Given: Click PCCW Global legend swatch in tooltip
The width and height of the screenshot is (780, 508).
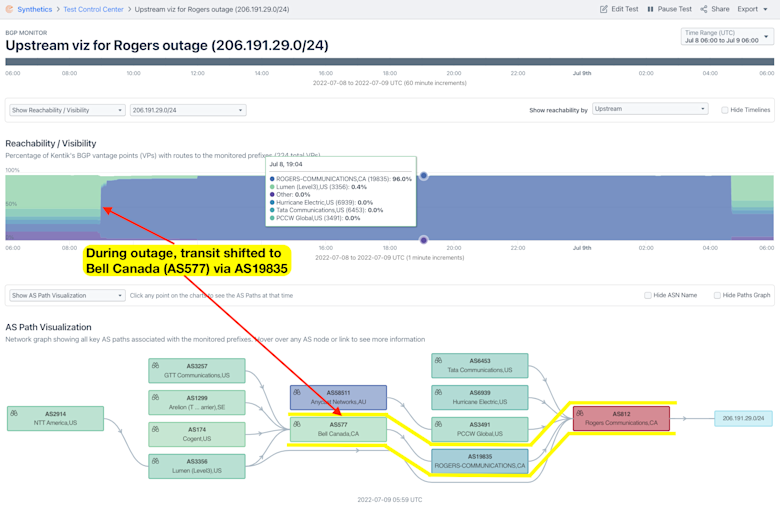Looking at the screenshot, I should click(x=272, y=218).
